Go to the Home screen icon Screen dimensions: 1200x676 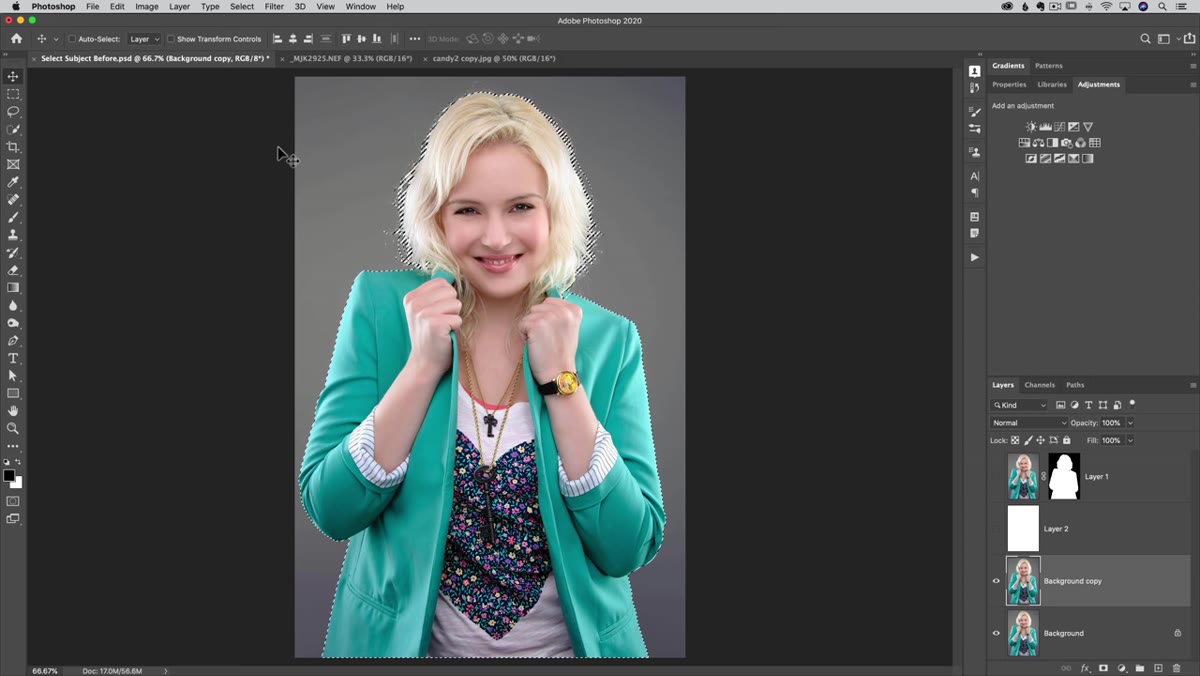pos(16,39)
